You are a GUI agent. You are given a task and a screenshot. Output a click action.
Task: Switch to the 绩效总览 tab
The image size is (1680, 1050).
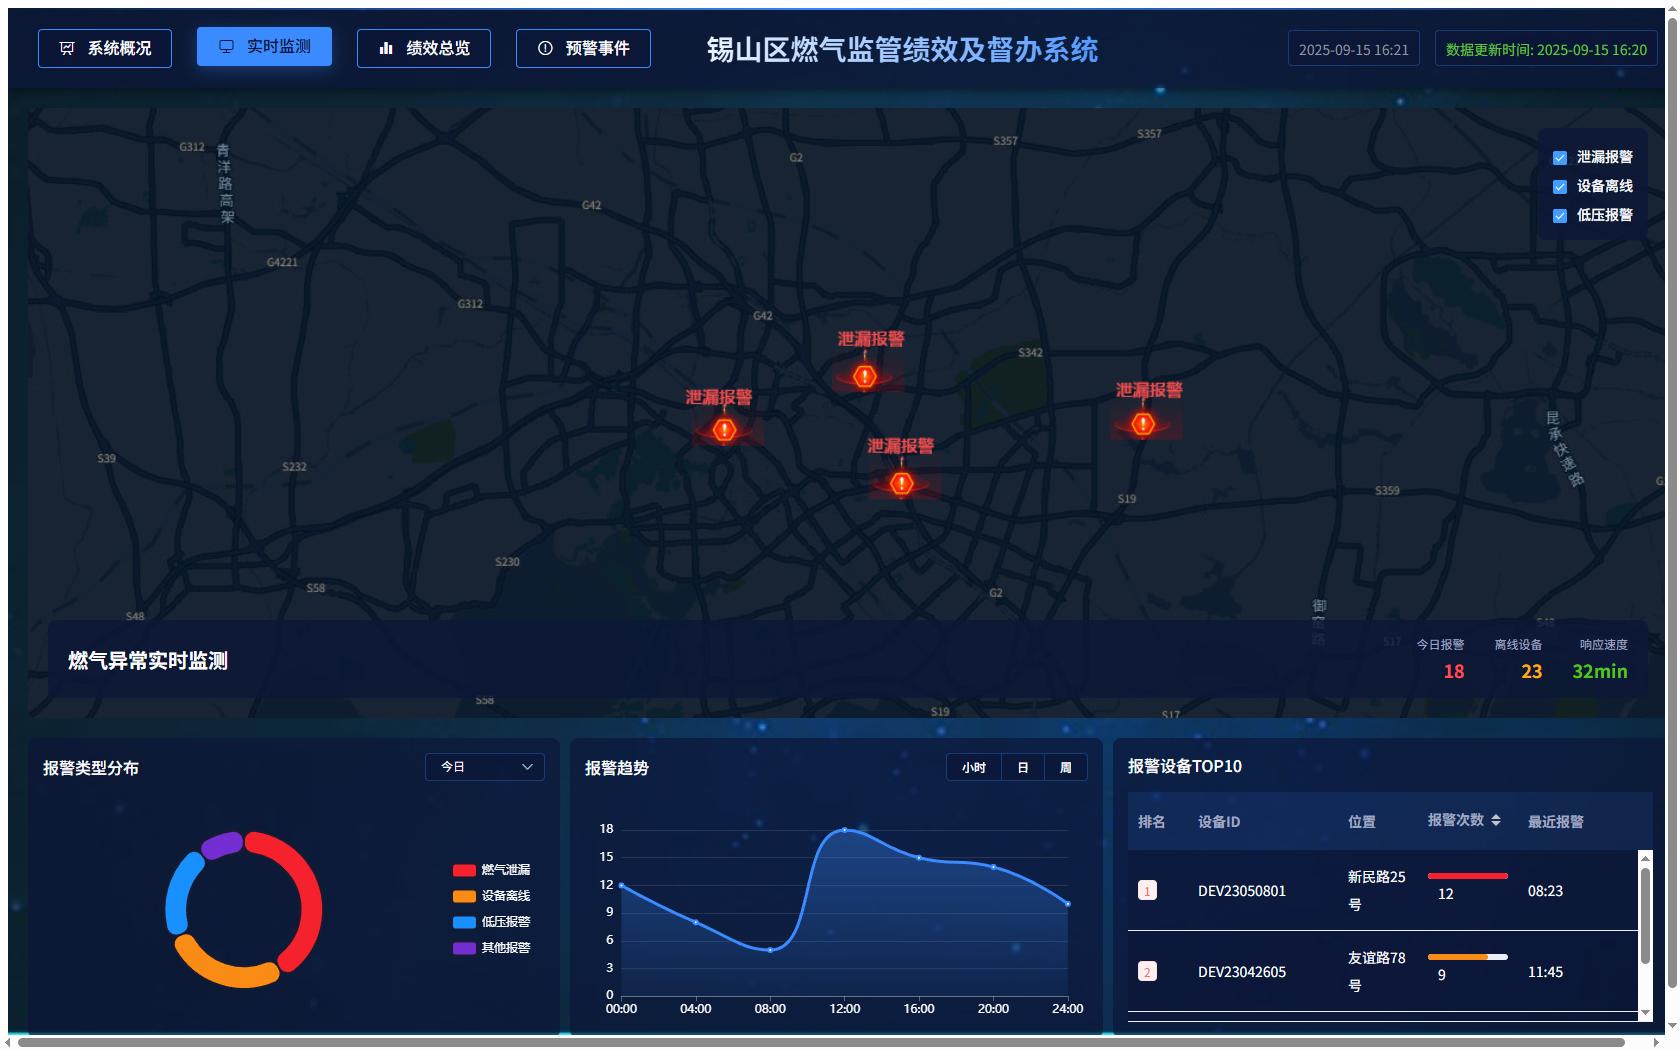coord(424,48)
